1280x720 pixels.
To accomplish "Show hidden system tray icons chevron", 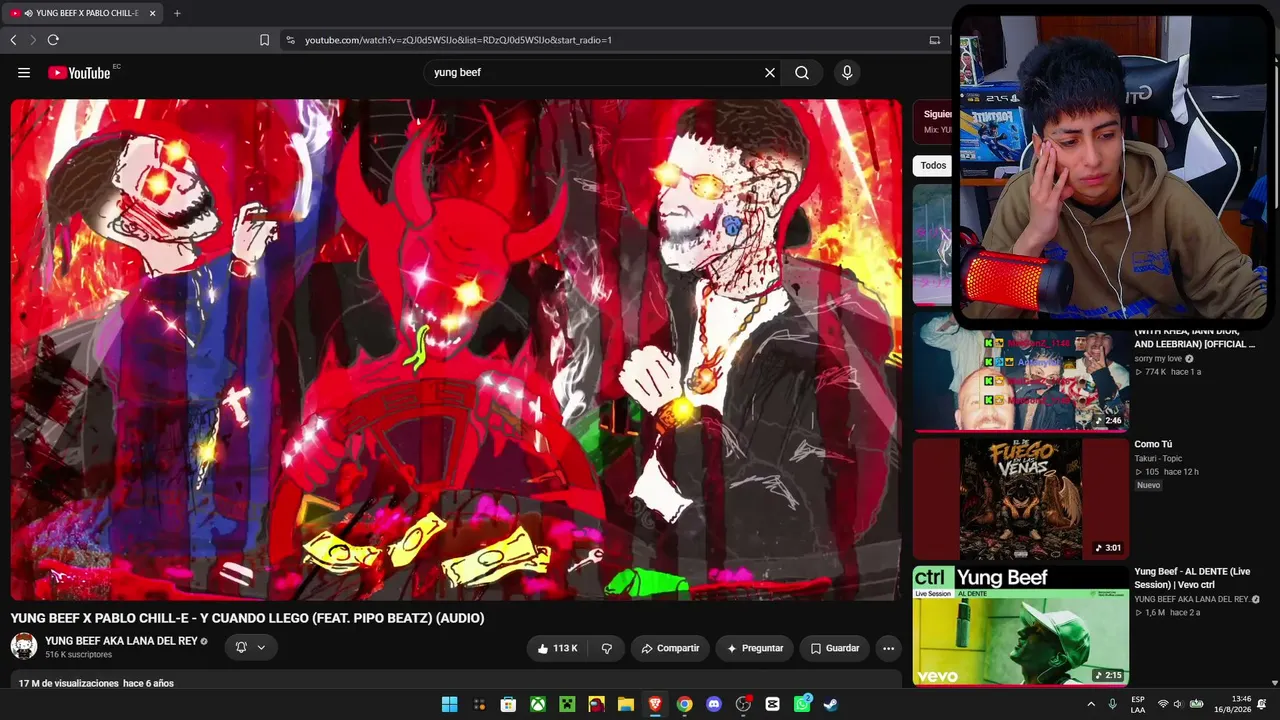I will click(1091, 704).
